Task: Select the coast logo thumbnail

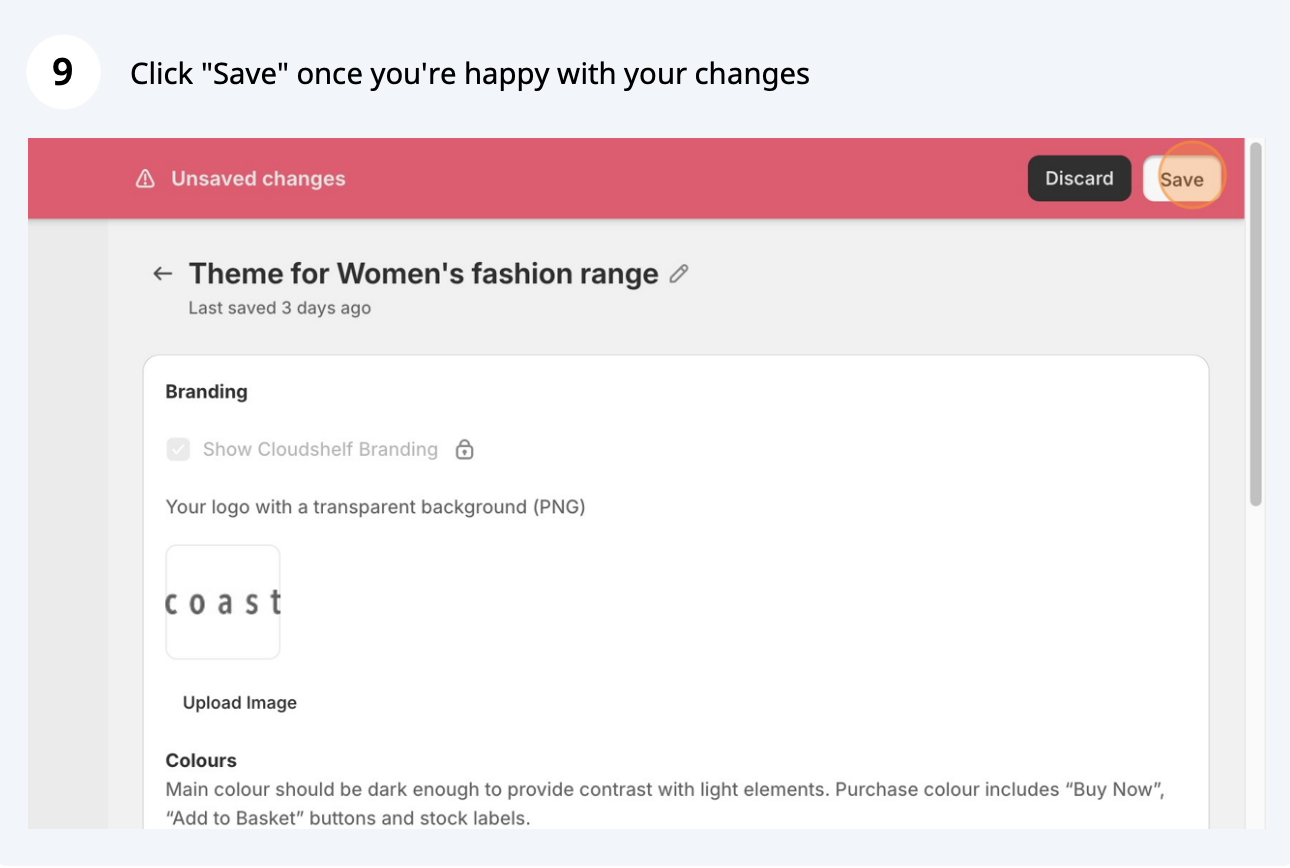Action: pyautogui.click(x=223, y=602)
